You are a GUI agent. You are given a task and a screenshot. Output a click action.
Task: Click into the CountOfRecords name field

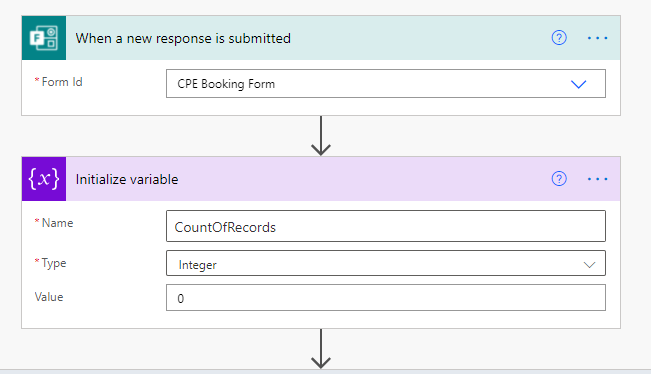[x=386, y=226]
